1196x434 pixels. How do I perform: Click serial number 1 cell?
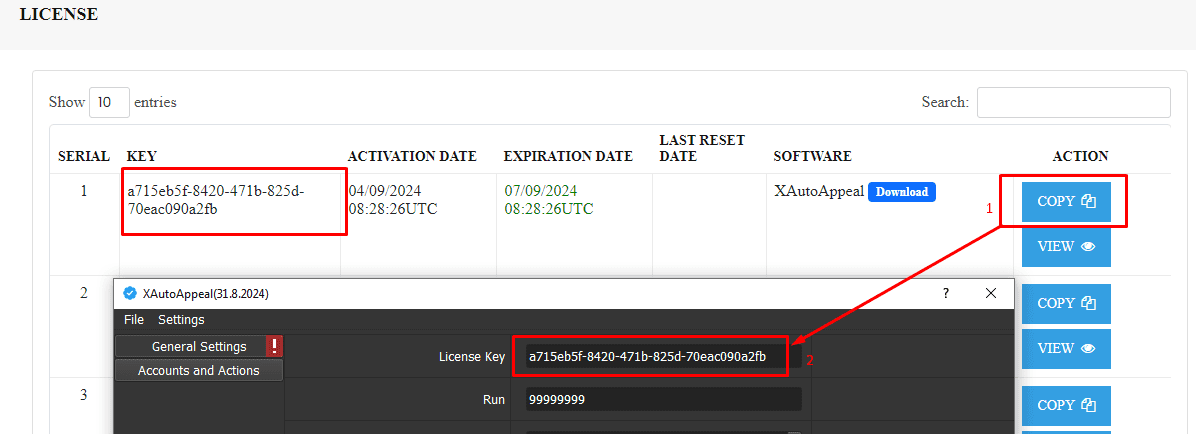(x=84, y=191)
